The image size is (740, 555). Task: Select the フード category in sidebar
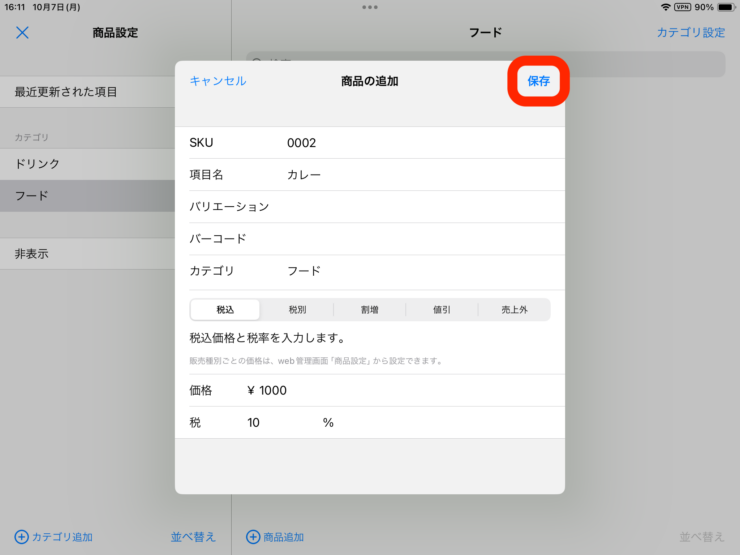[x=87, y=195]
